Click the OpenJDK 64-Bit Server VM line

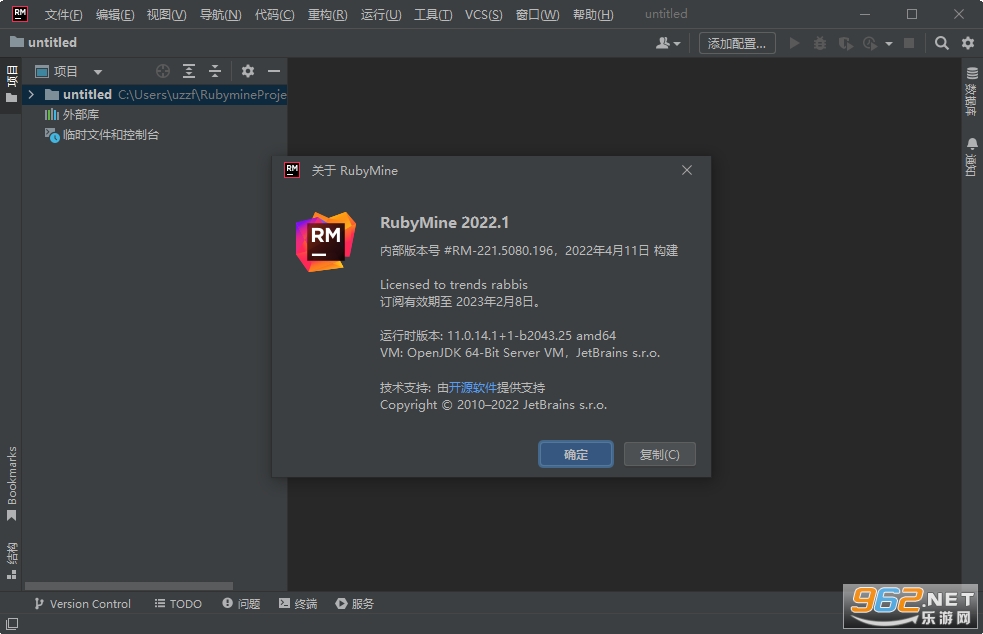click(520, 353)
